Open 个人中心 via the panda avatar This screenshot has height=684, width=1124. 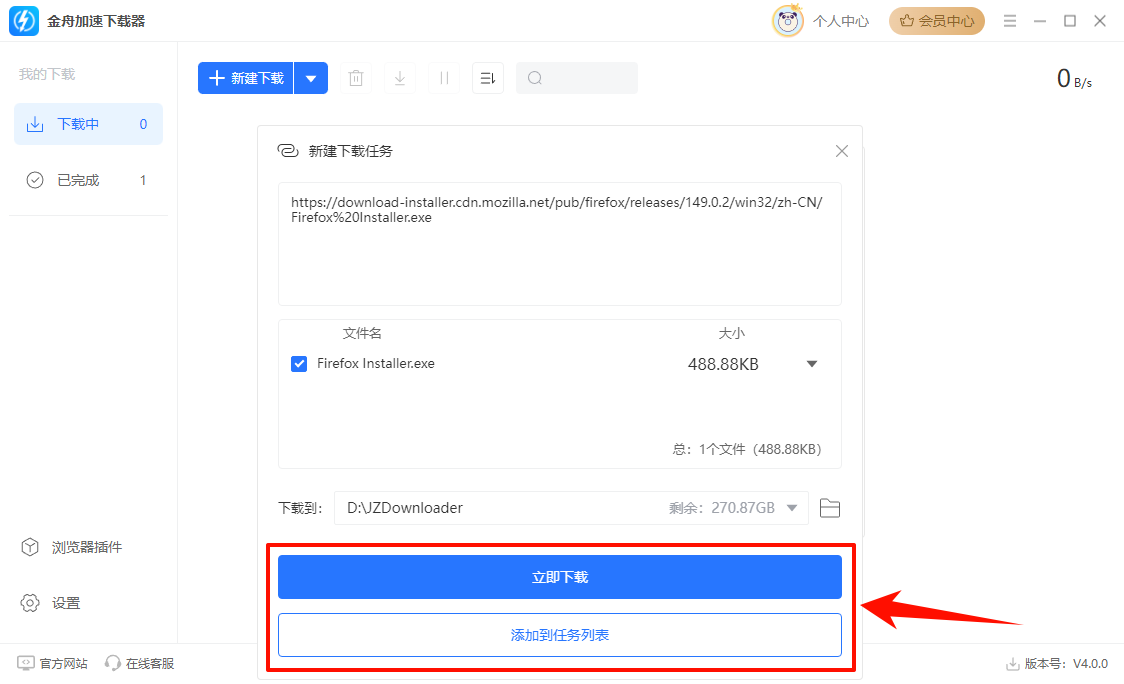pos(788,20)
